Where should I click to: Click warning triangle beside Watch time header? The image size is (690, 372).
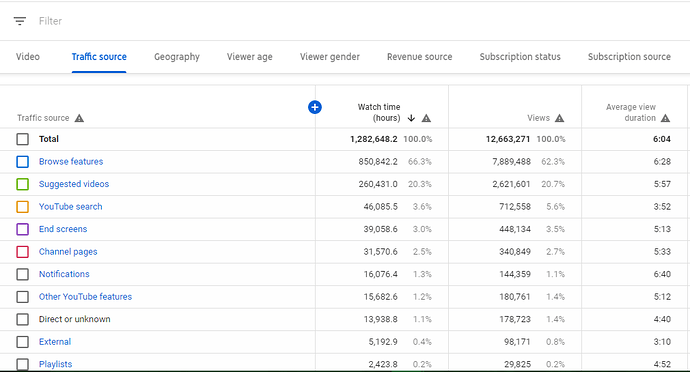click(426, 118)
